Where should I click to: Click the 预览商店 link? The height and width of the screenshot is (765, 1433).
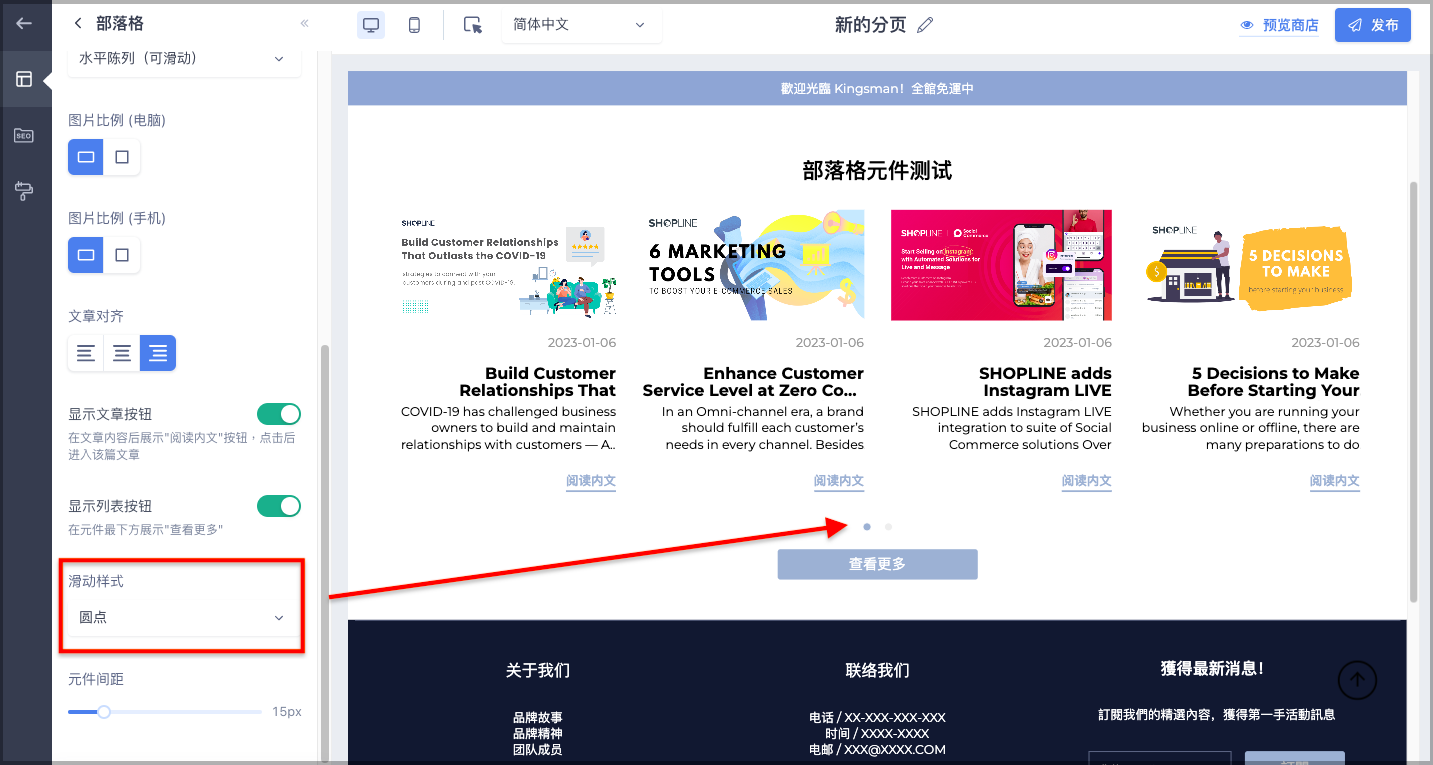point(1279,26)
